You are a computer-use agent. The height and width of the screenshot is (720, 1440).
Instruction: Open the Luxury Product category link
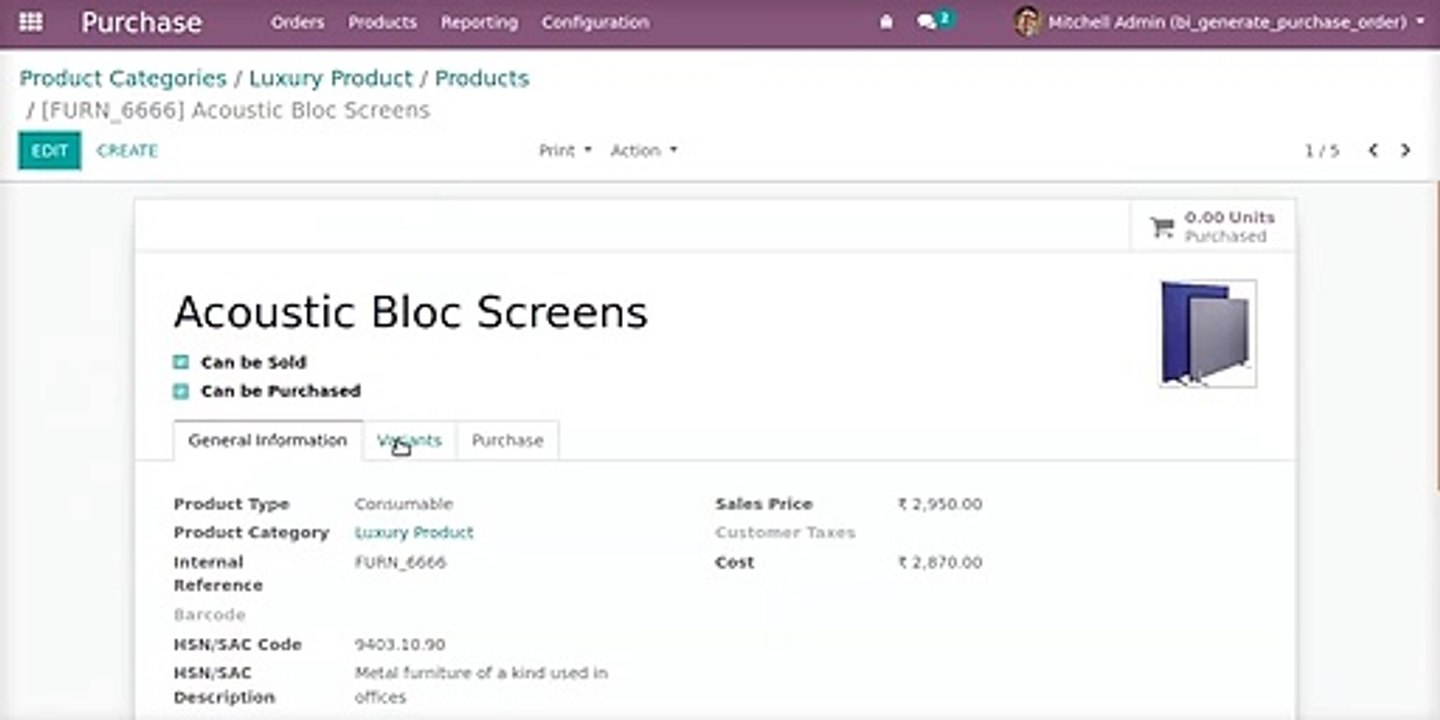click(x=414, y=533)
